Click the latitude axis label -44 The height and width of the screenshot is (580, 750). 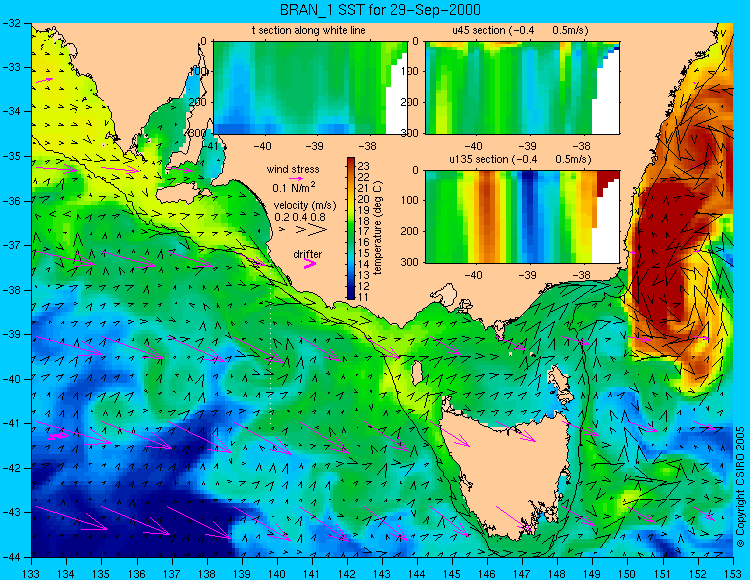click(x=12, y=557)
